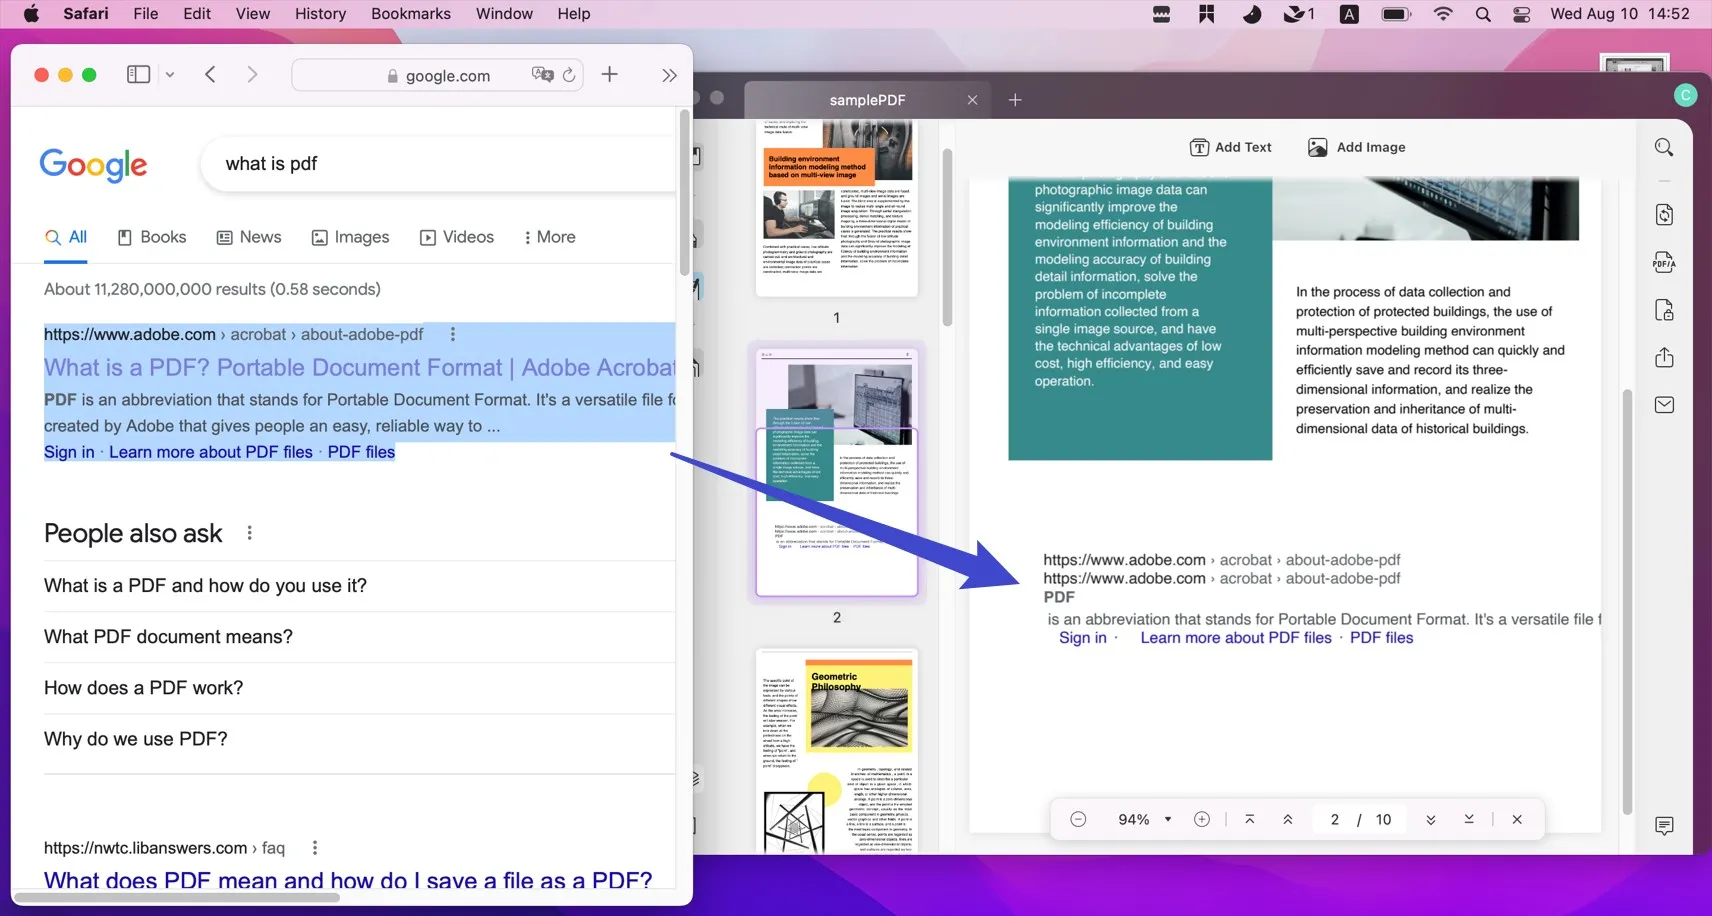Open the Safari File menu

[146, 14]
